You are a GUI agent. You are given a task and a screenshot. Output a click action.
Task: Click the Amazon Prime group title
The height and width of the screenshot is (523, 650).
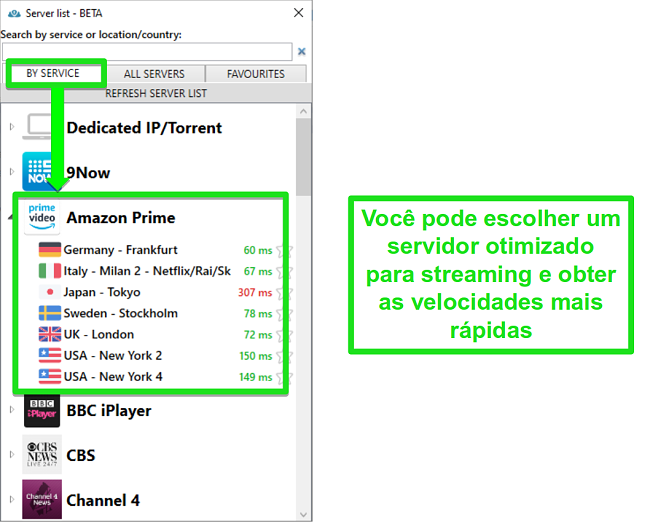(121, 218)
